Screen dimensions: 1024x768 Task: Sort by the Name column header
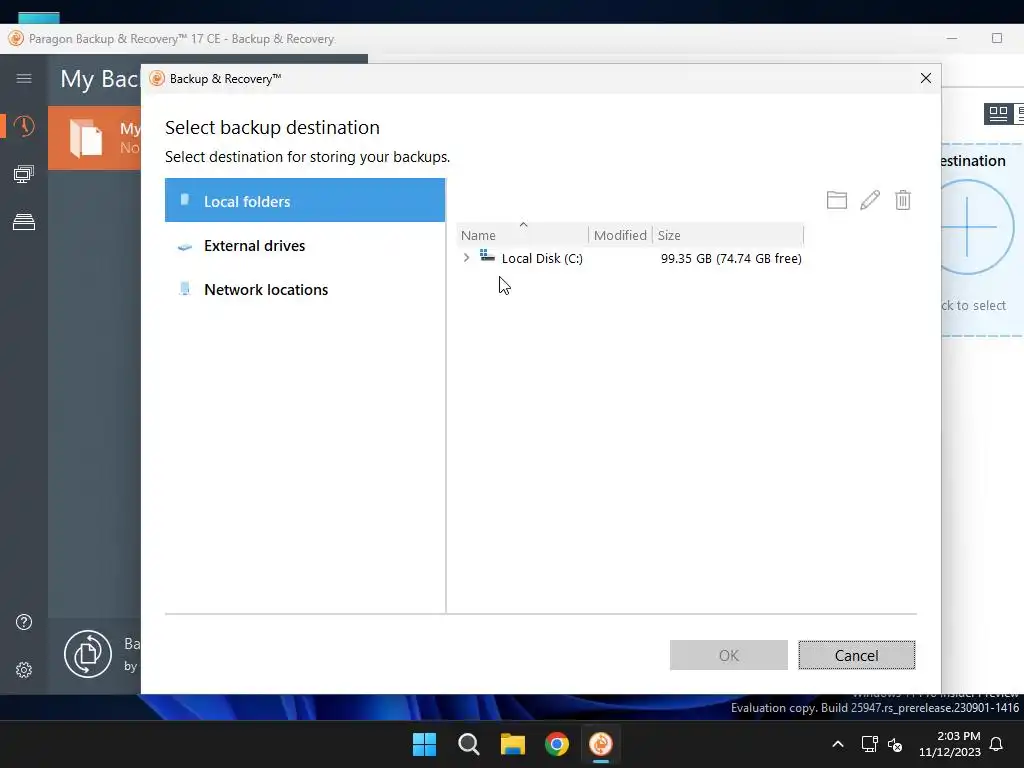522,235
